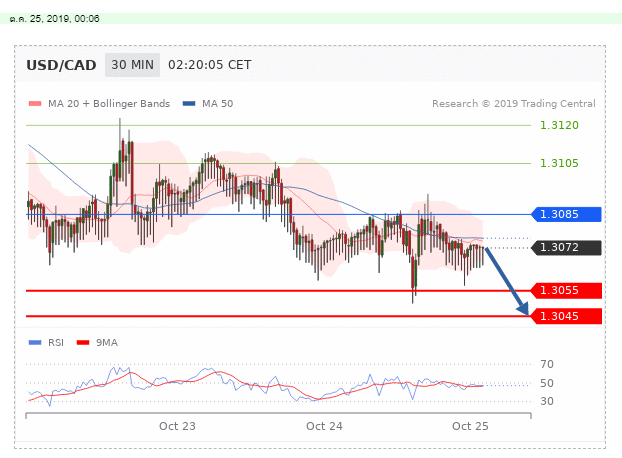Click the RSI legend label

pyautogui.click(x=56, y=343)
